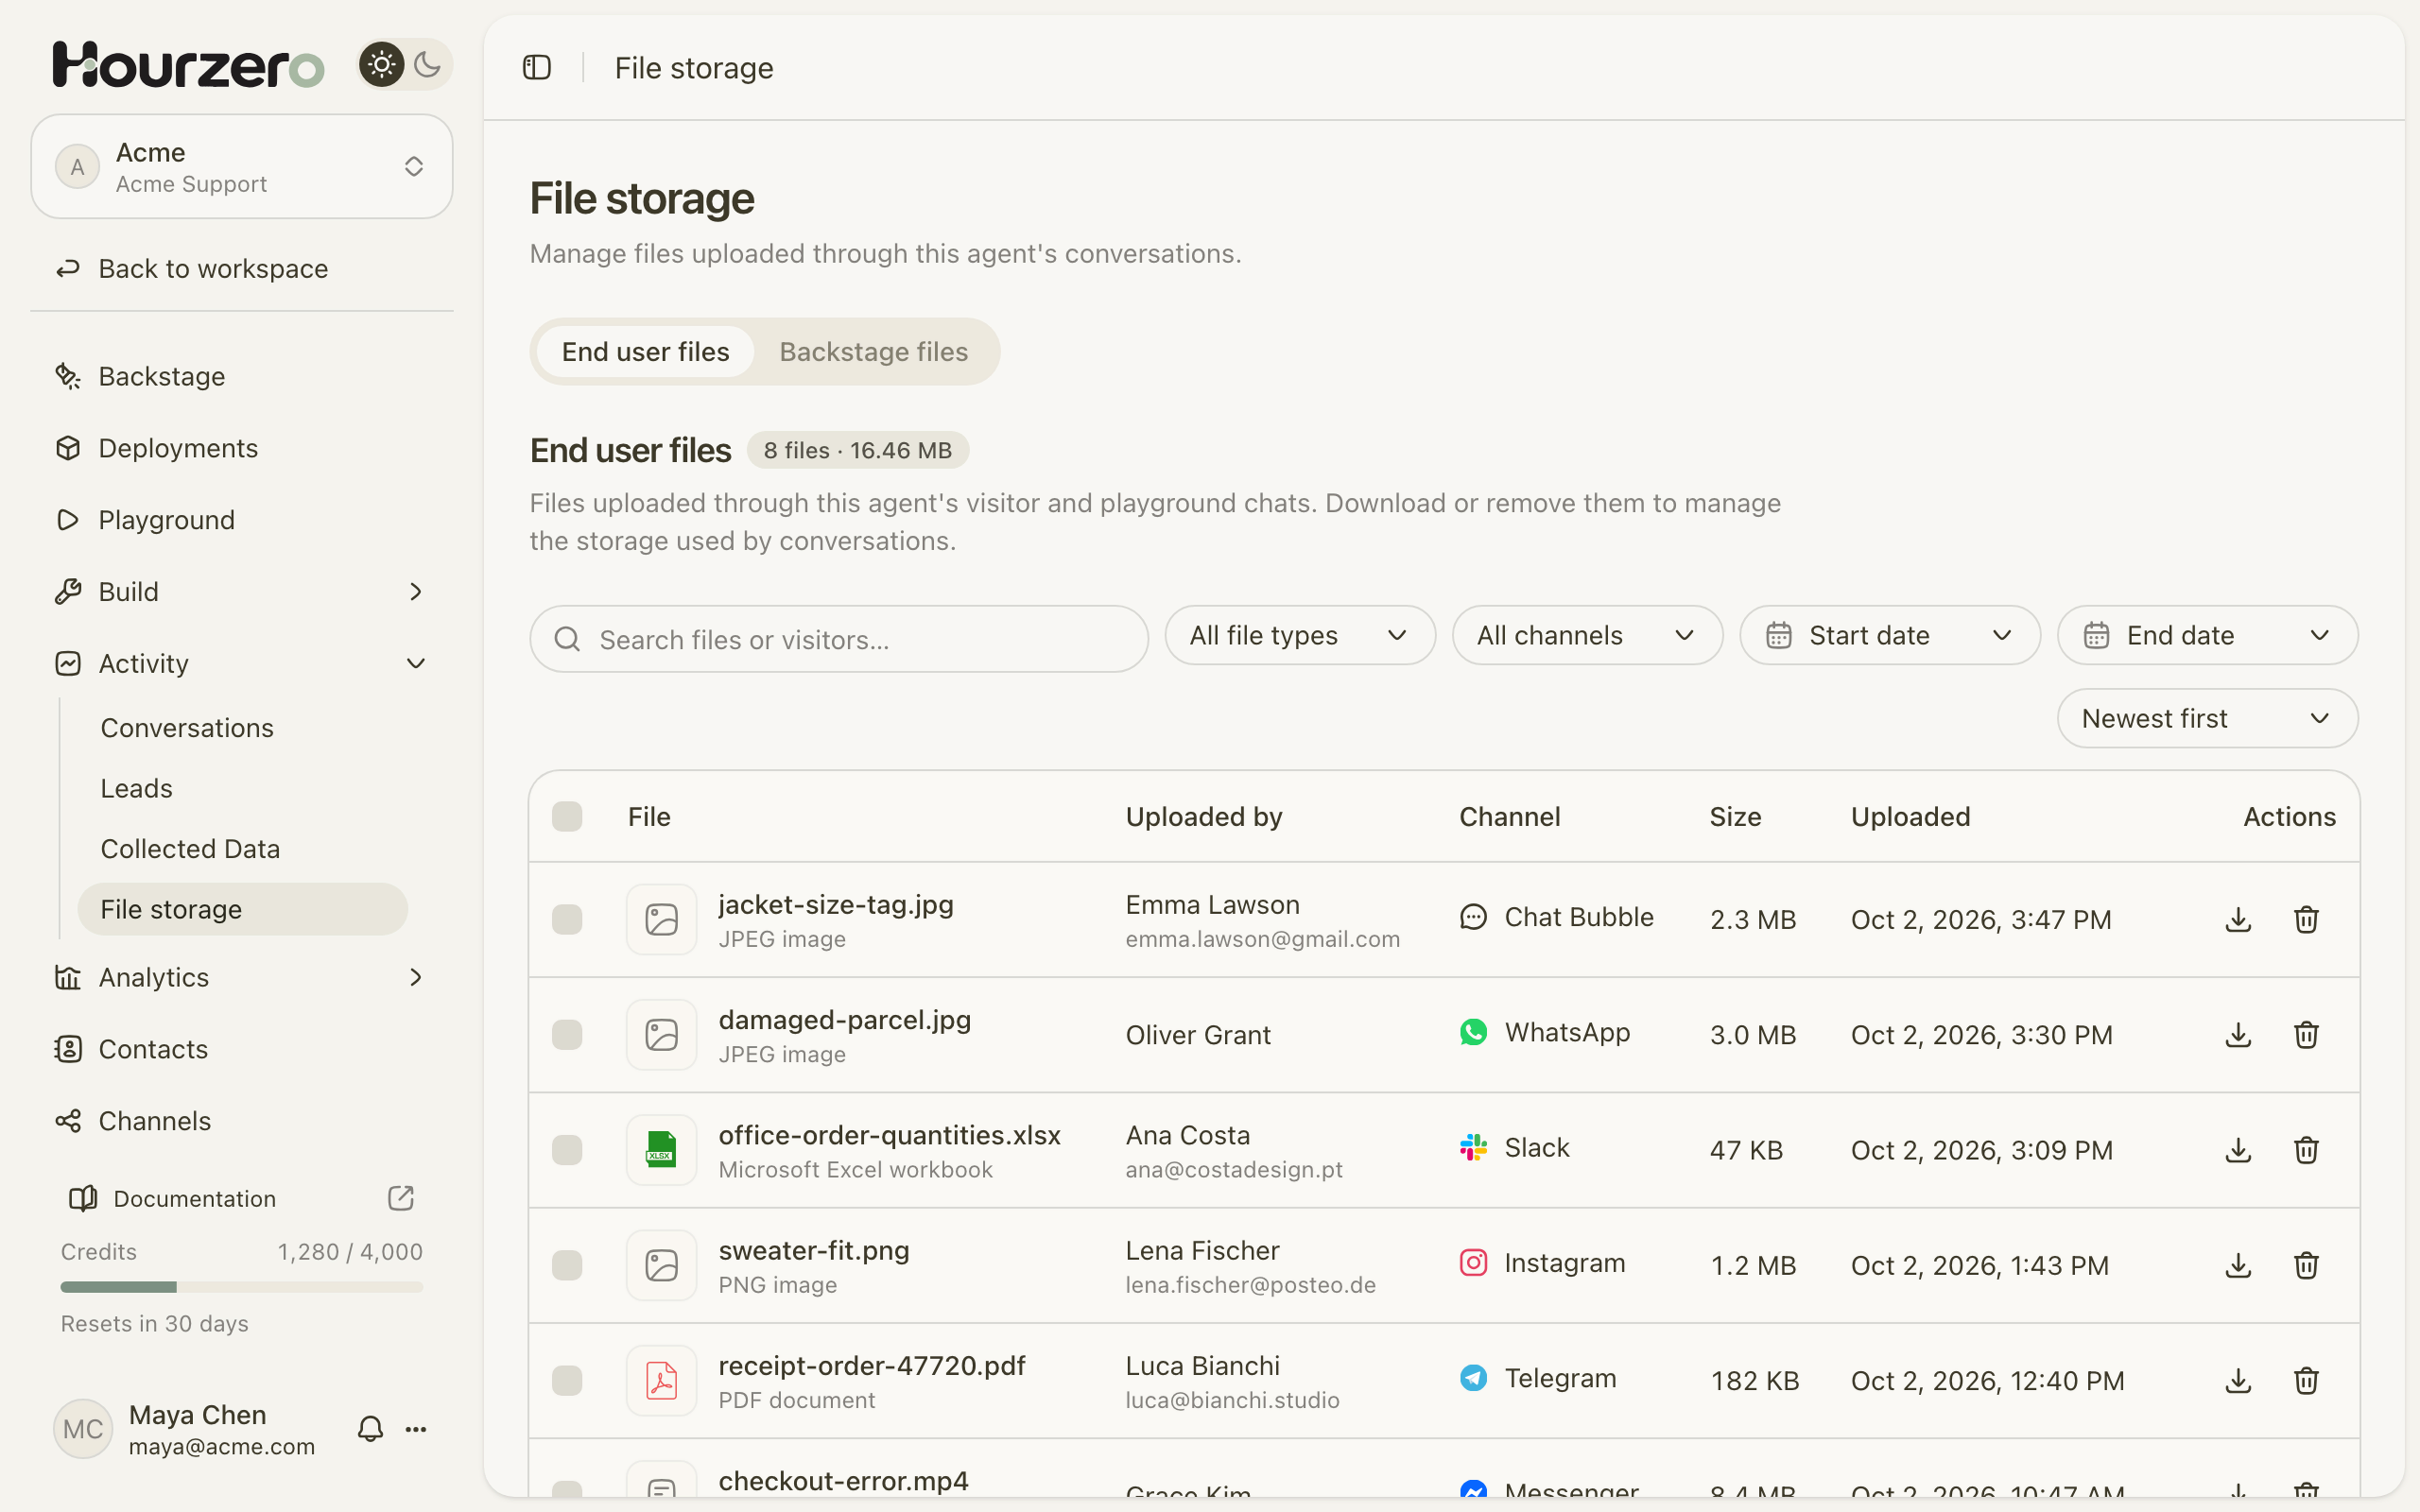This screenshot has height=1512, width=2420.
Task: Open Deployments page
Action: pos(242,448)
